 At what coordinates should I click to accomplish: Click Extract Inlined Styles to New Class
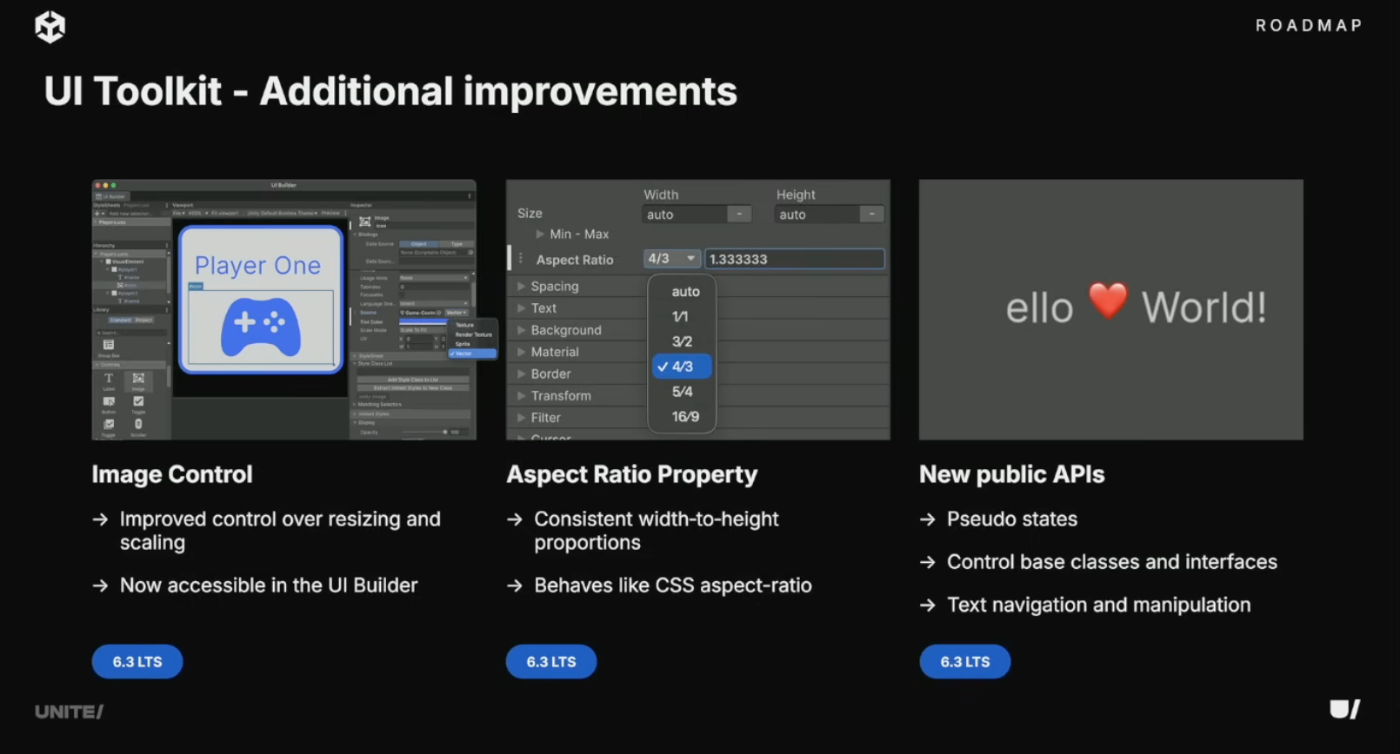coord(413,388)
